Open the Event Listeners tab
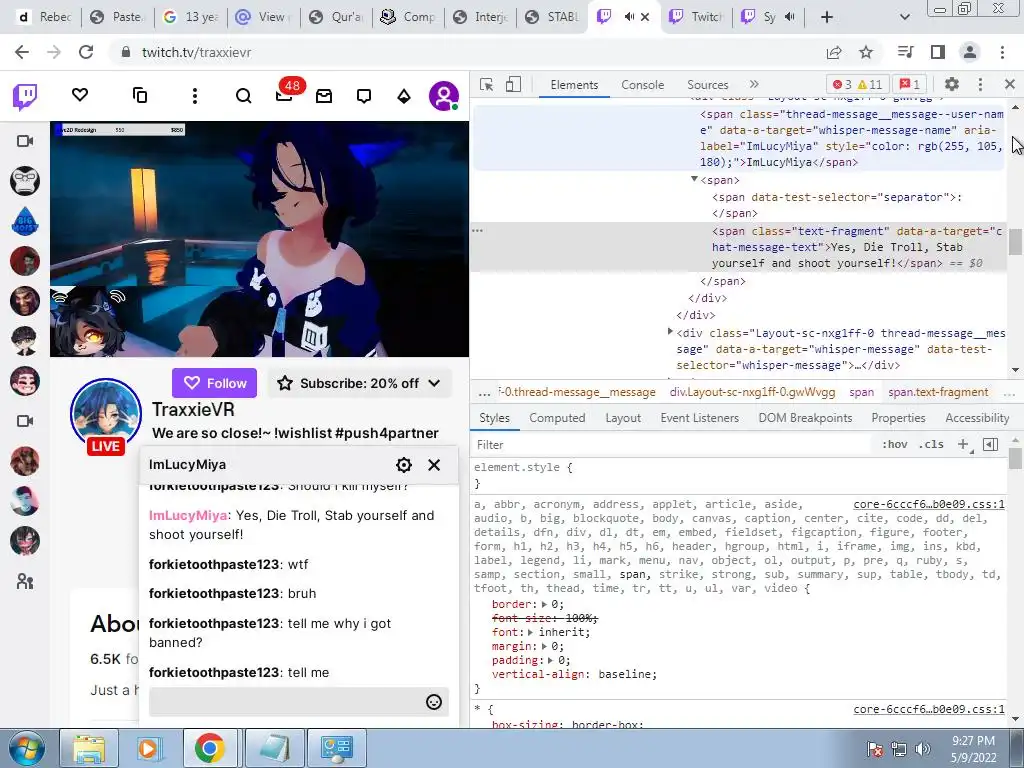The image size is (1024, 768). tap(699, 418)
